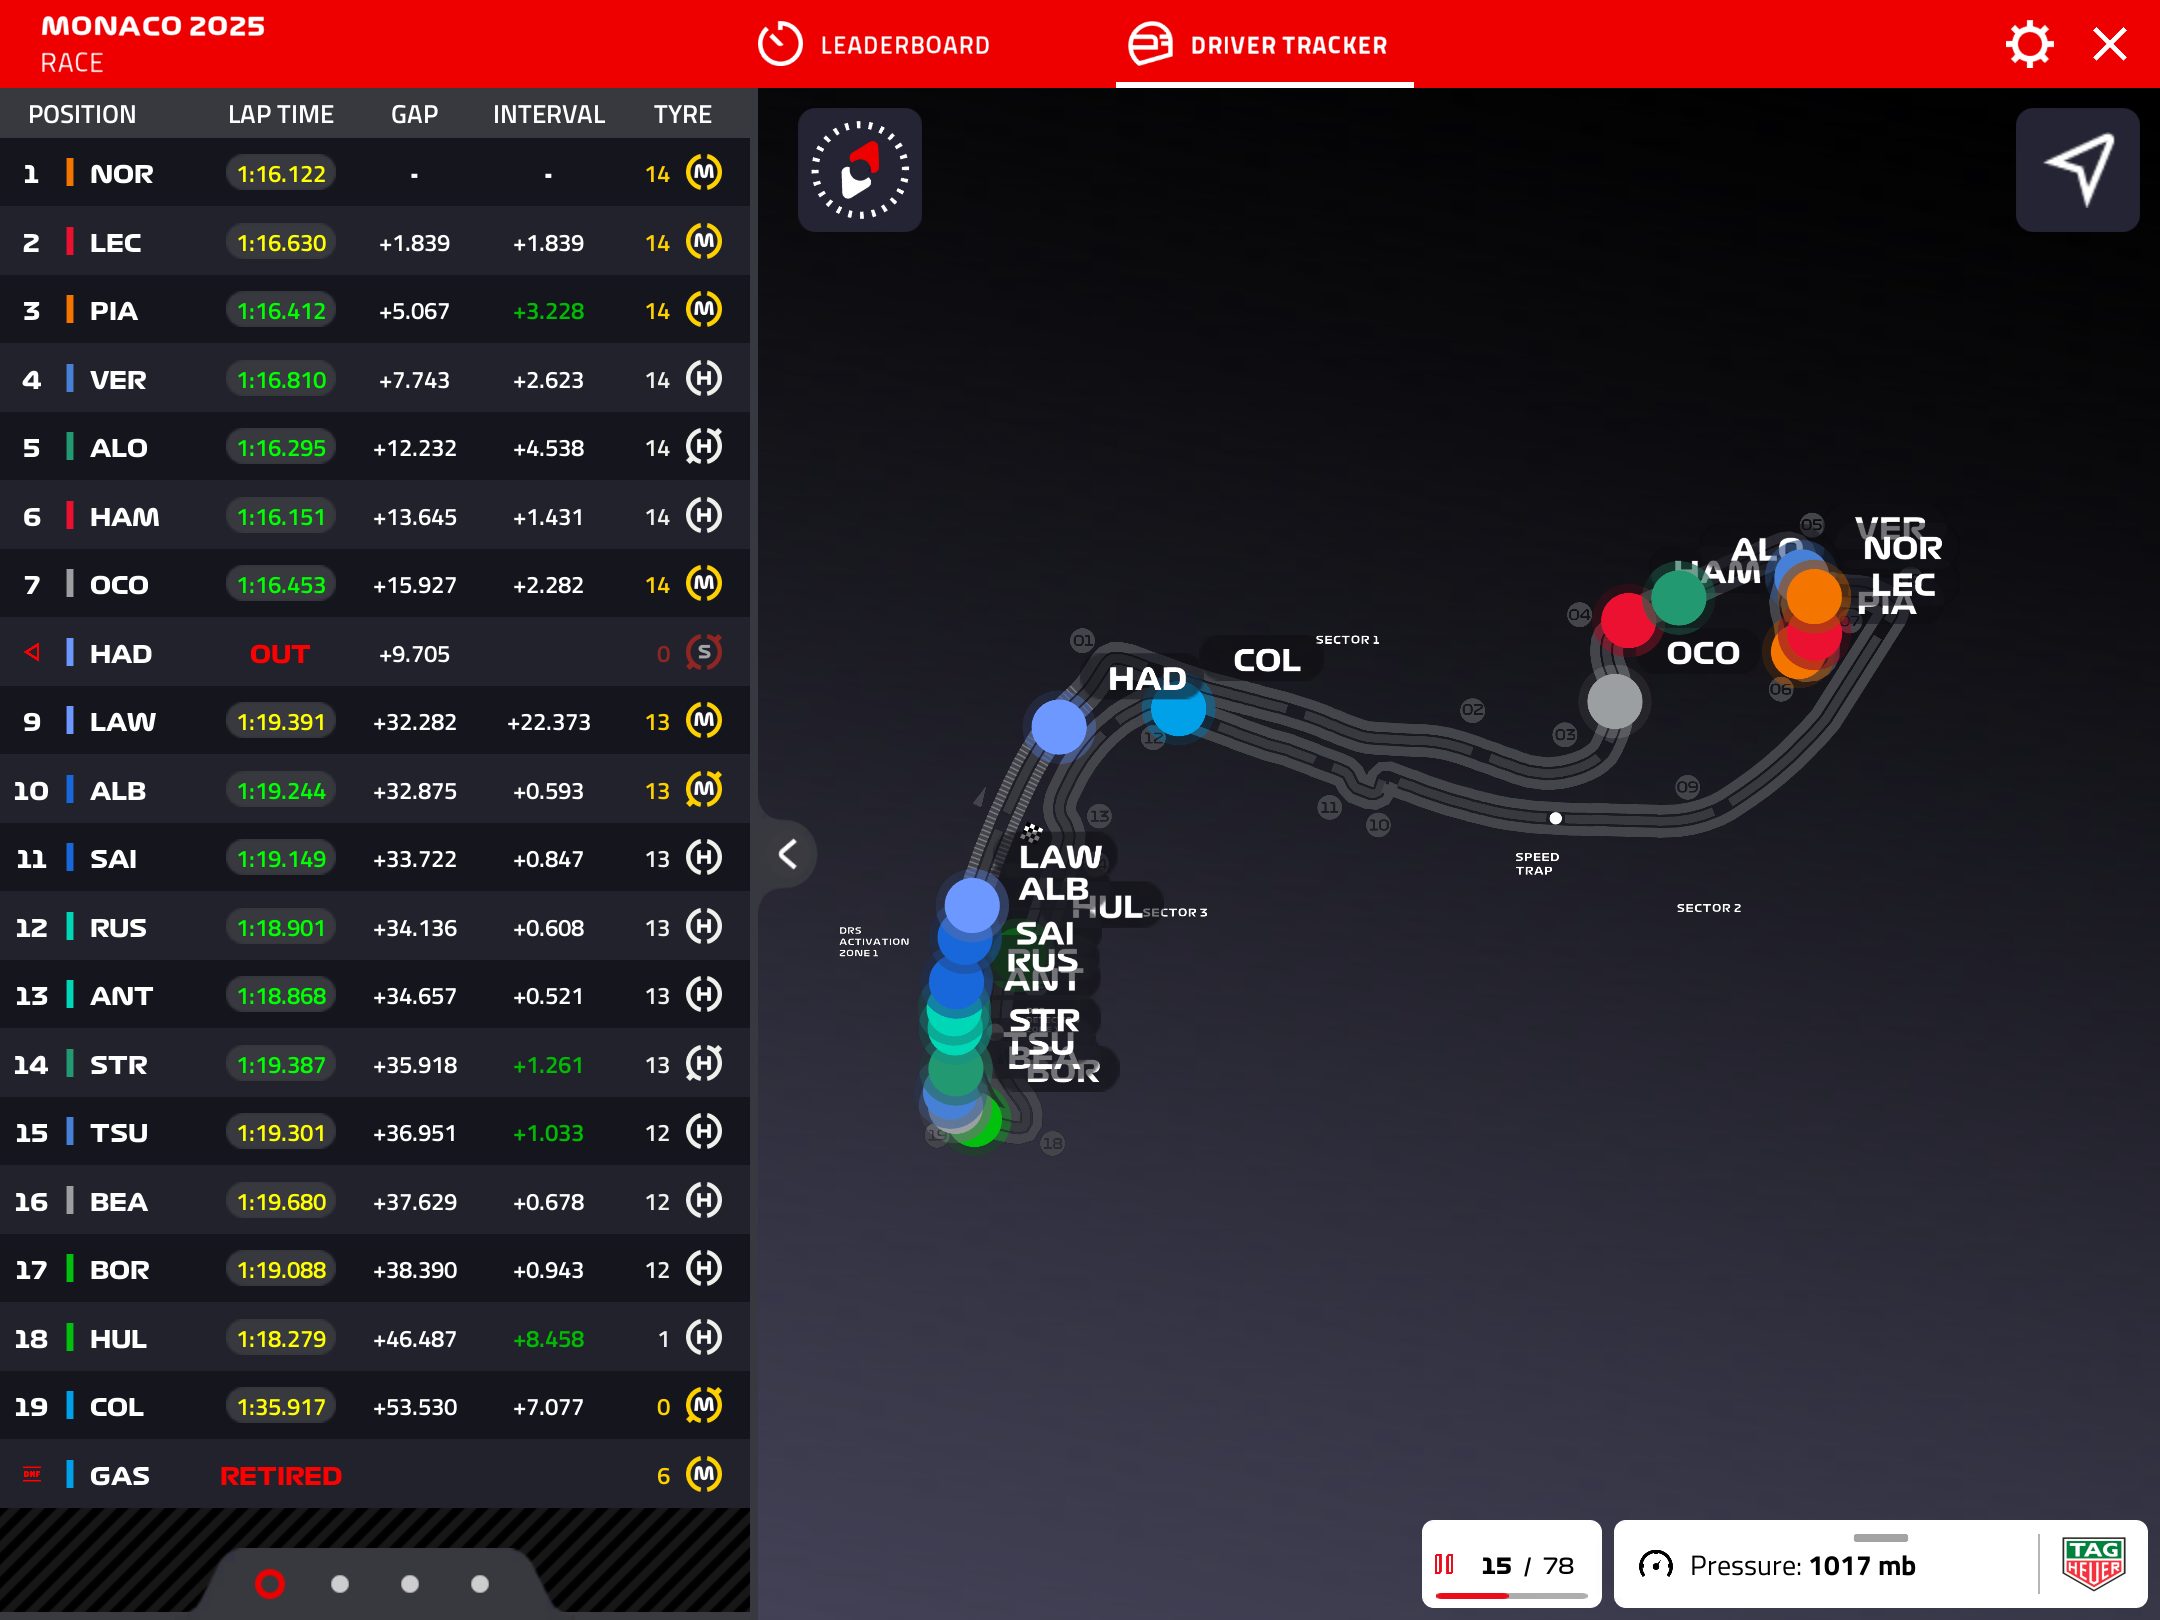Collapse the timing panel with chevron
Image resolution: width=2160 pixels, height=1620 pixels.
[x=788, y=854]
